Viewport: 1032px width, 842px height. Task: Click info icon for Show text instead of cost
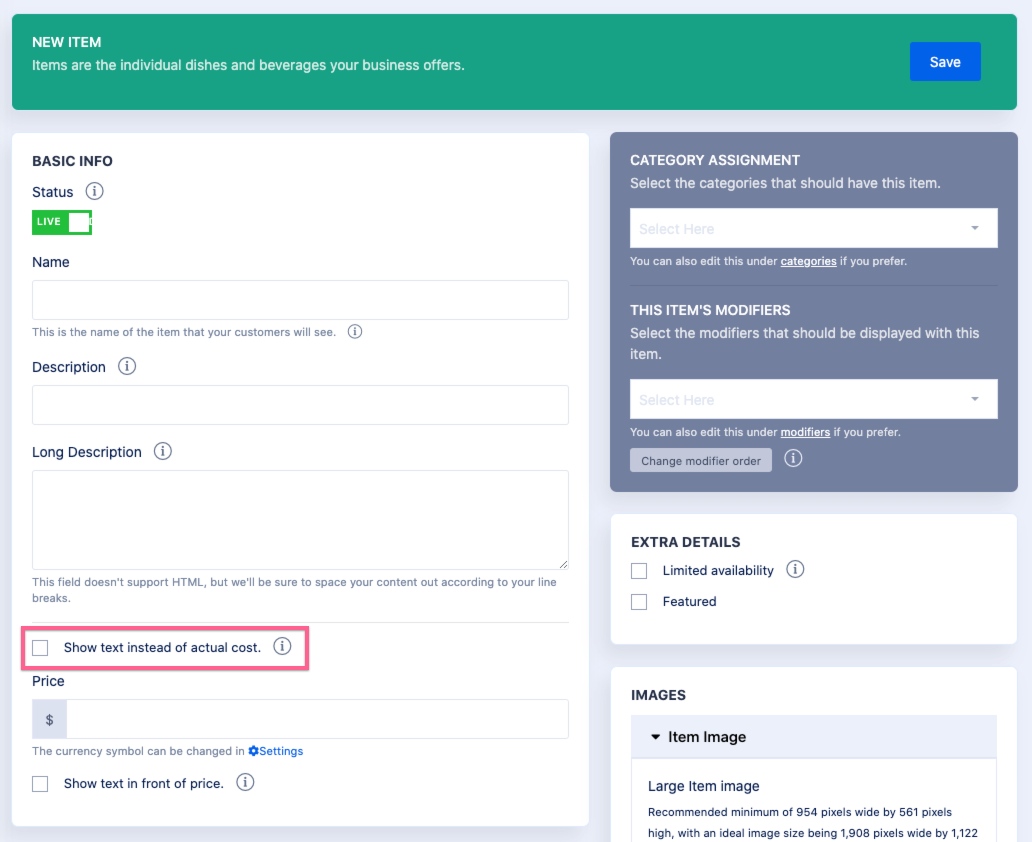[x=282, y=646]
